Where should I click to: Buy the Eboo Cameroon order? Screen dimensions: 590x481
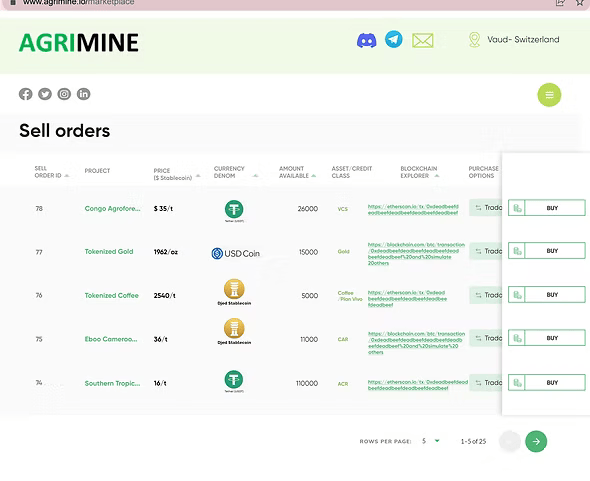tap(552, 338)
